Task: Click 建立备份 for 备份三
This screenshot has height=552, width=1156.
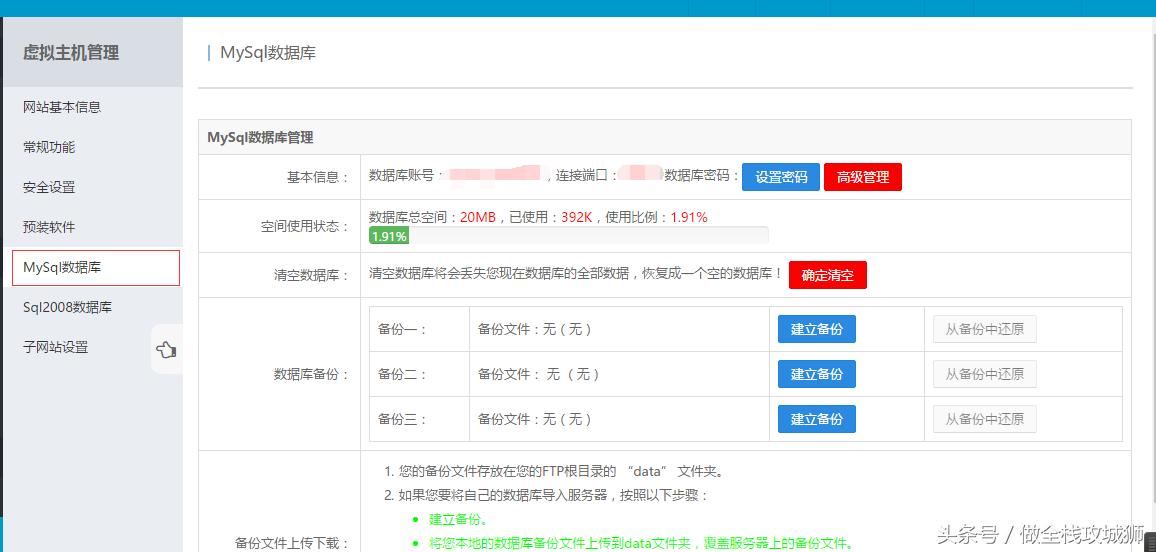Action: click(817, 419)
